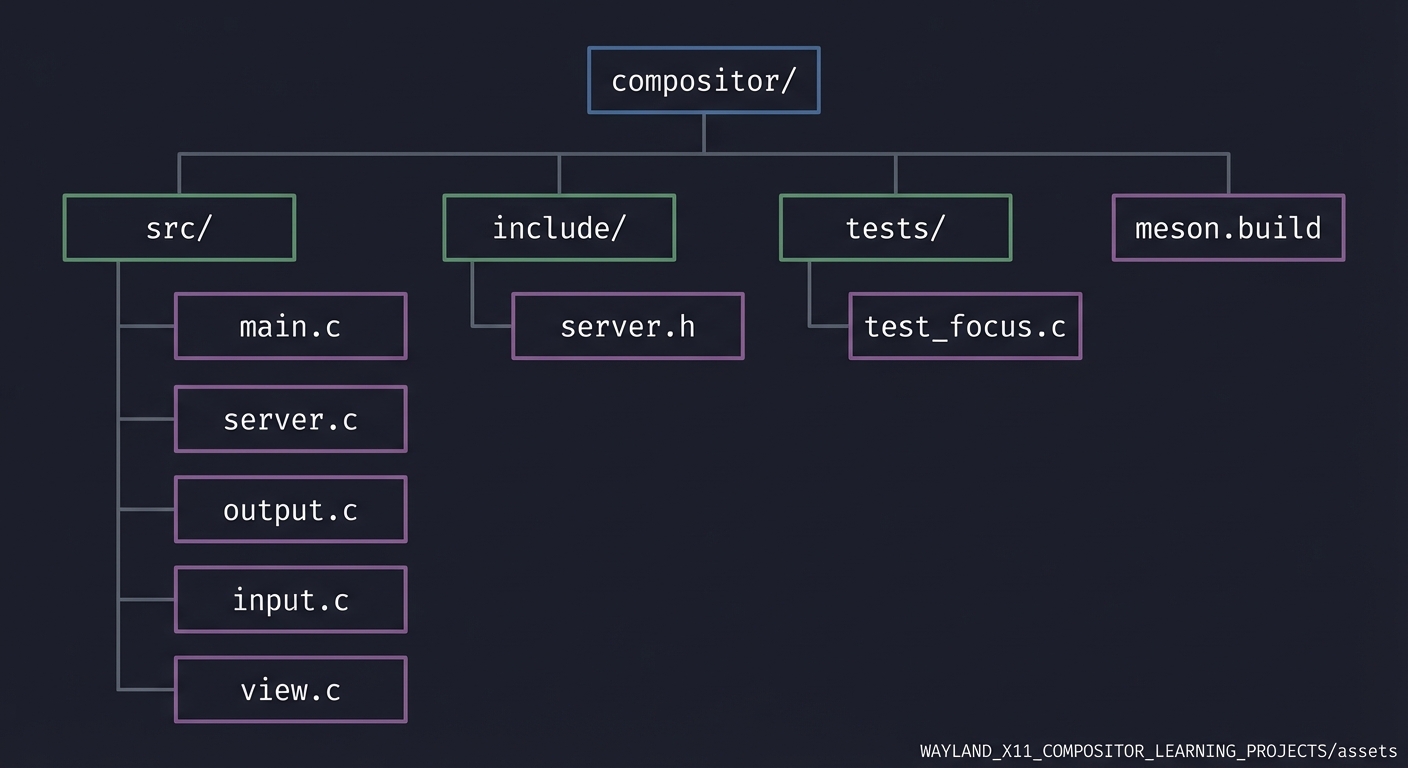This screenshot has height=768, width=1408.
Task: Select the output.c file node
Action: coord(290,509)
